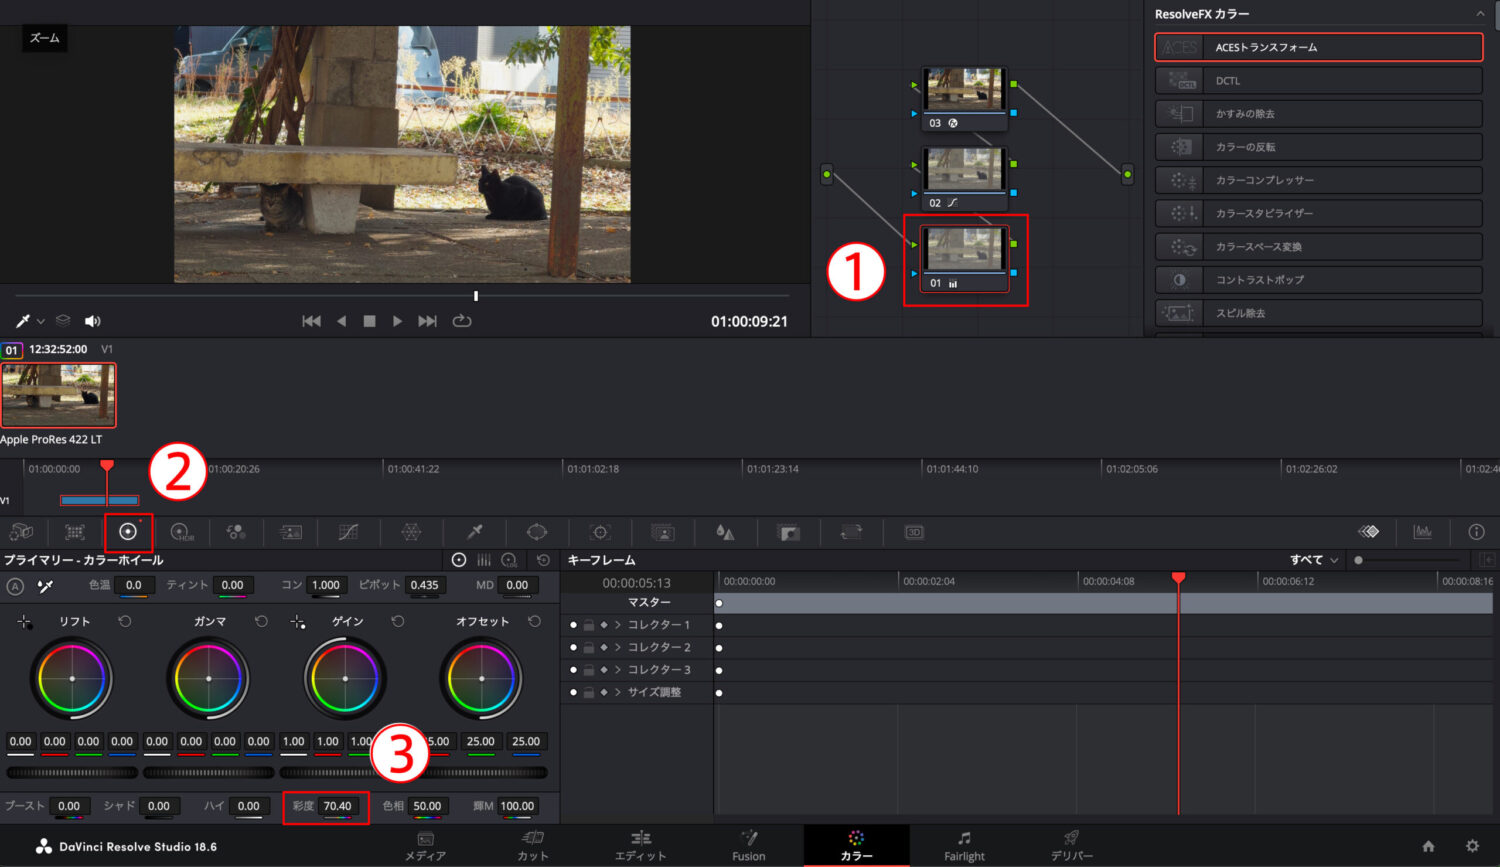Click the saturation value field 70.40
The width and height of the screenshot is (1500, 867).
[338, 806]
